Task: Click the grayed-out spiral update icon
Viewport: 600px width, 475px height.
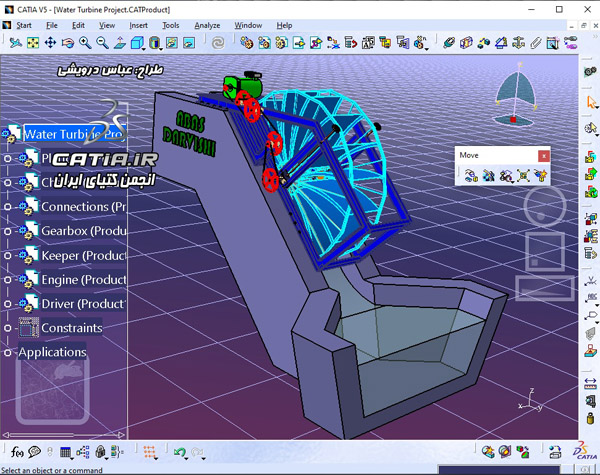Action: [218, 42]
